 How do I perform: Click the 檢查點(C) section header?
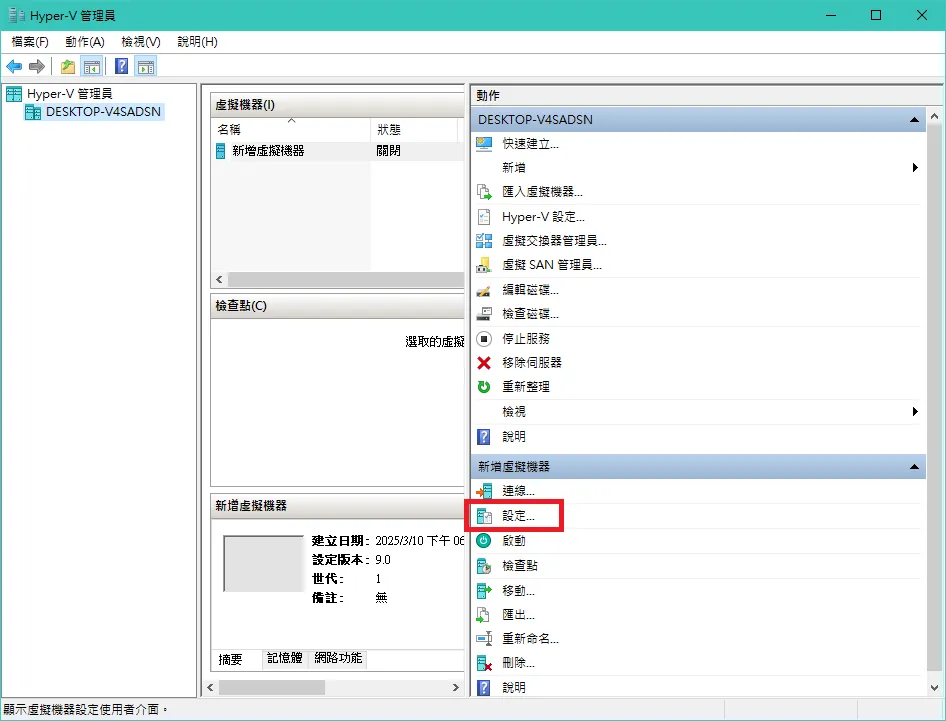coord(337,306)
